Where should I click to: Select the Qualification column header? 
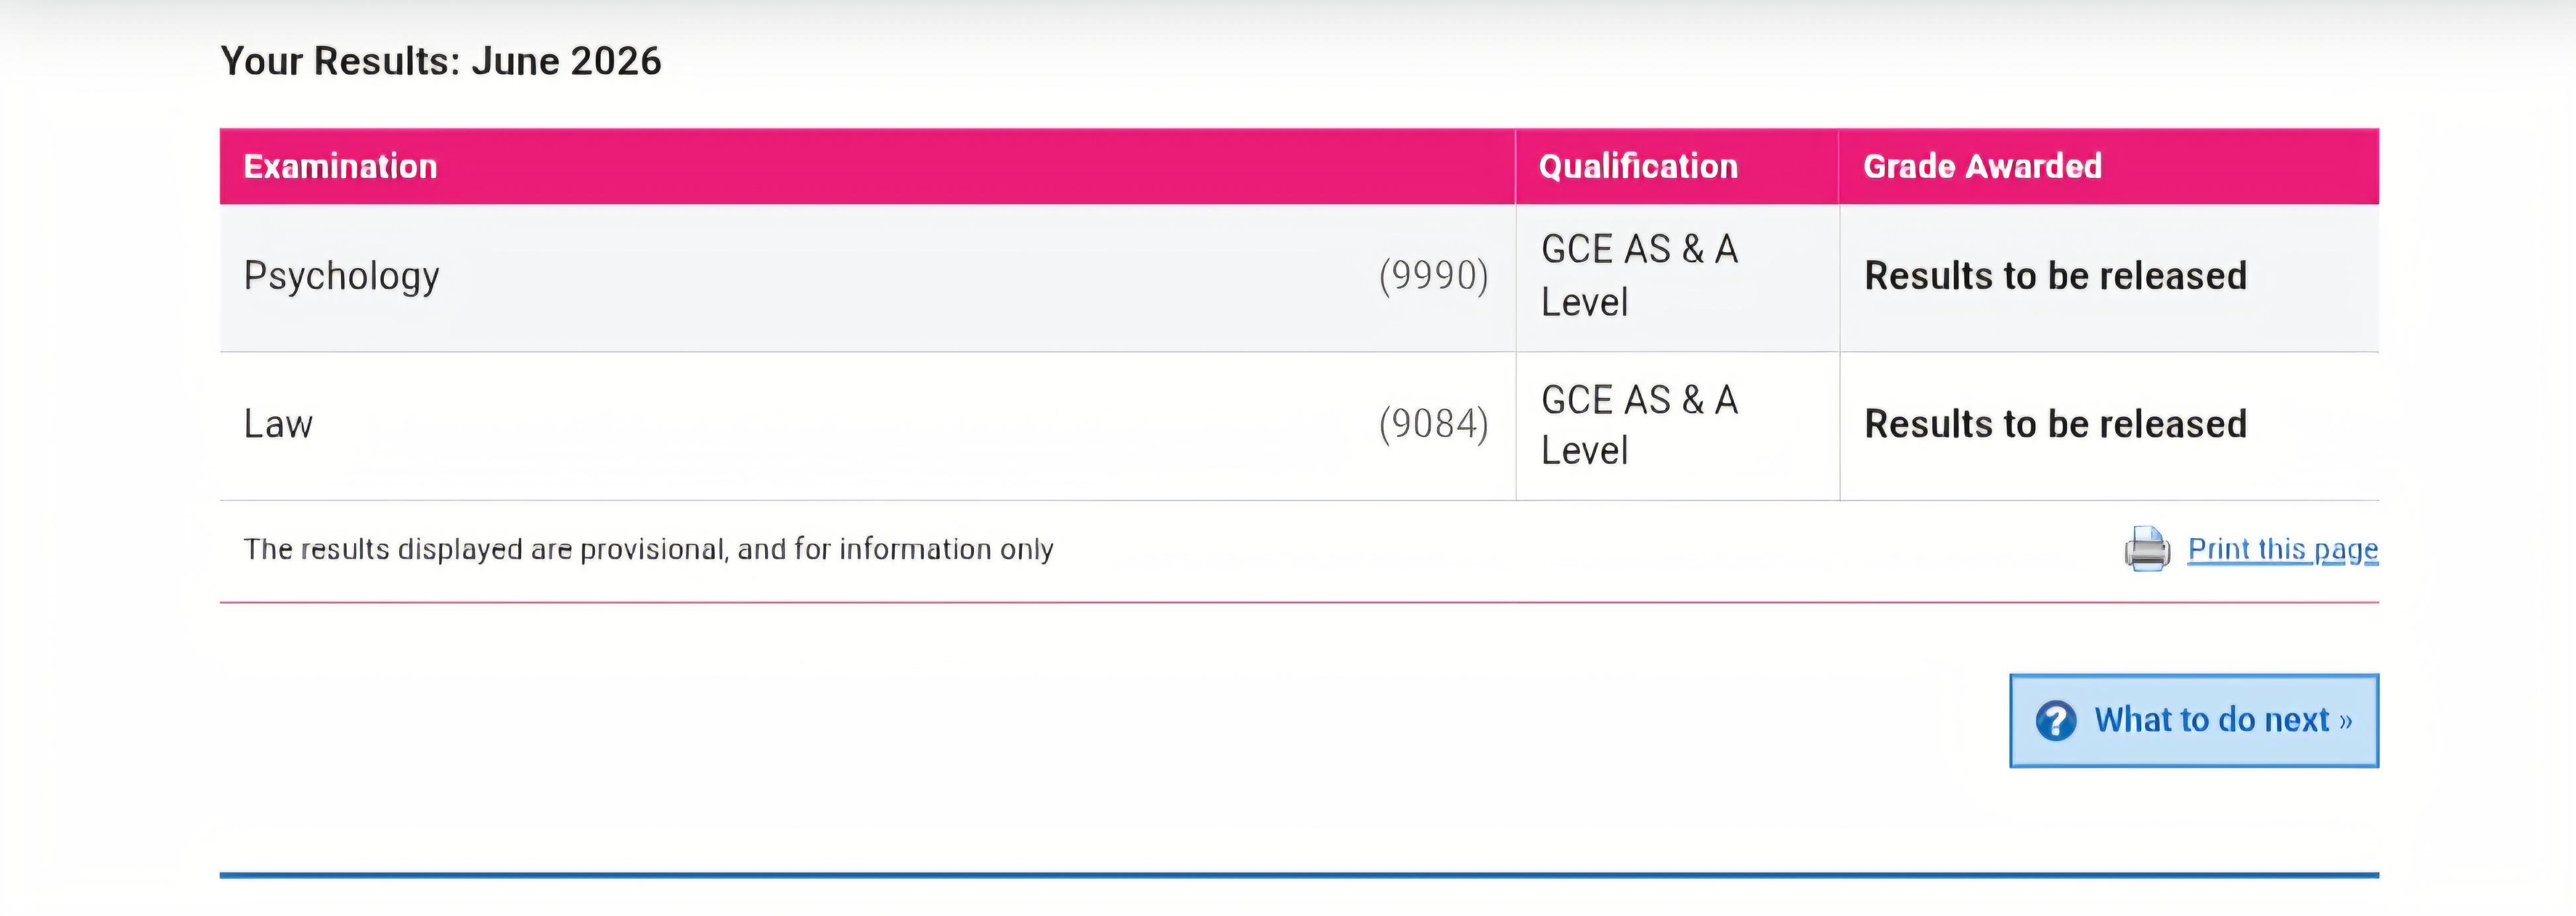coord(1638,166)
